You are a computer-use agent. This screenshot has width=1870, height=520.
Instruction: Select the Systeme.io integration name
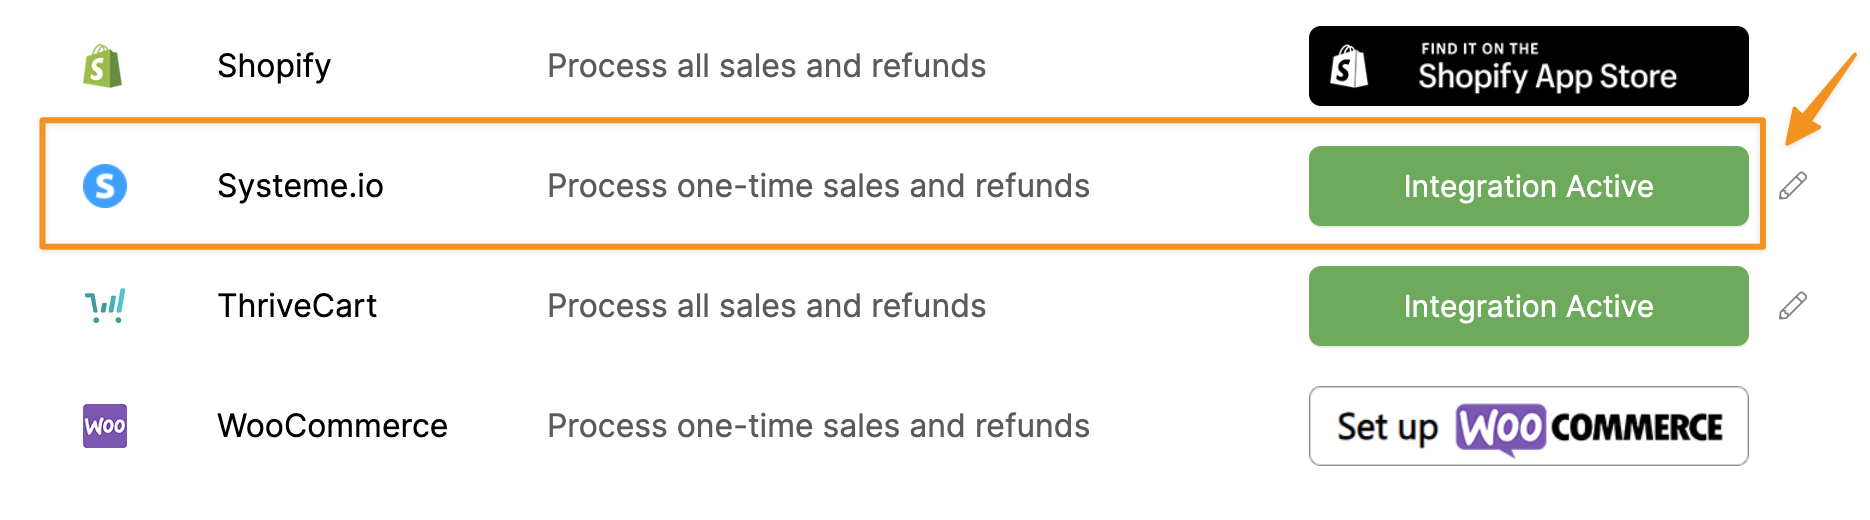300,186
